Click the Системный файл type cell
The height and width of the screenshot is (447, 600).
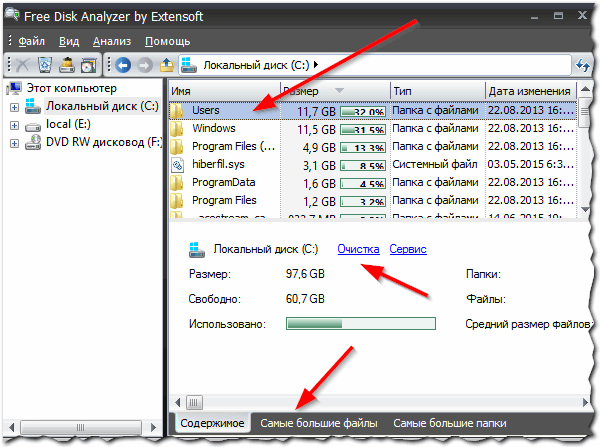click(x=435, y=165)
